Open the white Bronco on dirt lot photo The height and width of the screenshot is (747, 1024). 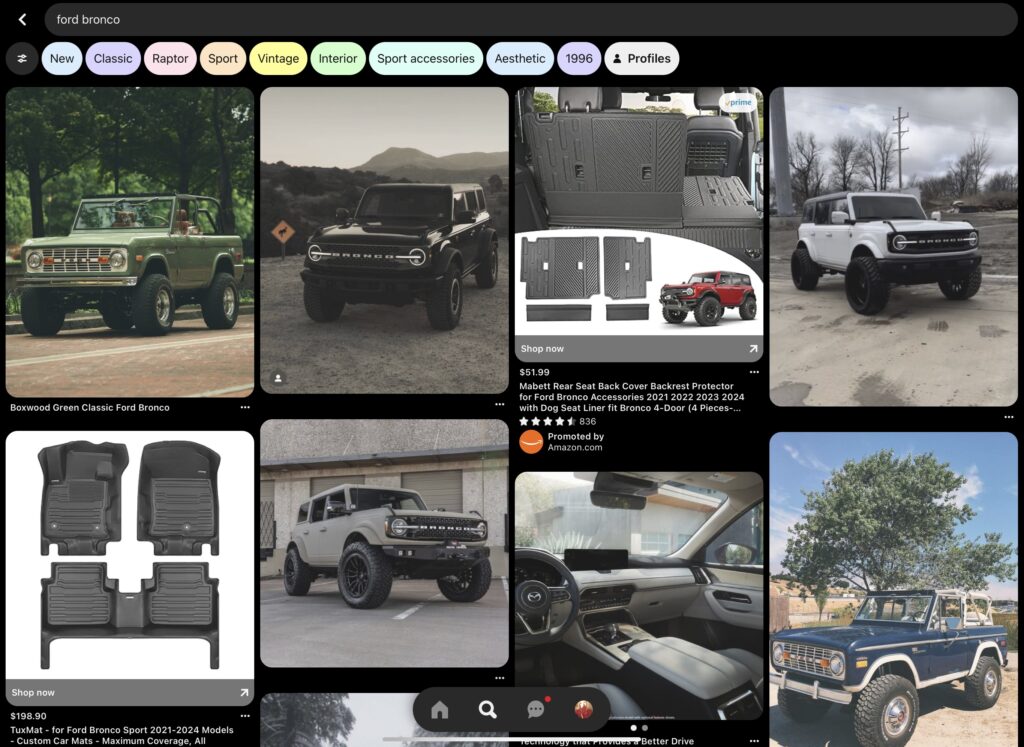[893, 247]
